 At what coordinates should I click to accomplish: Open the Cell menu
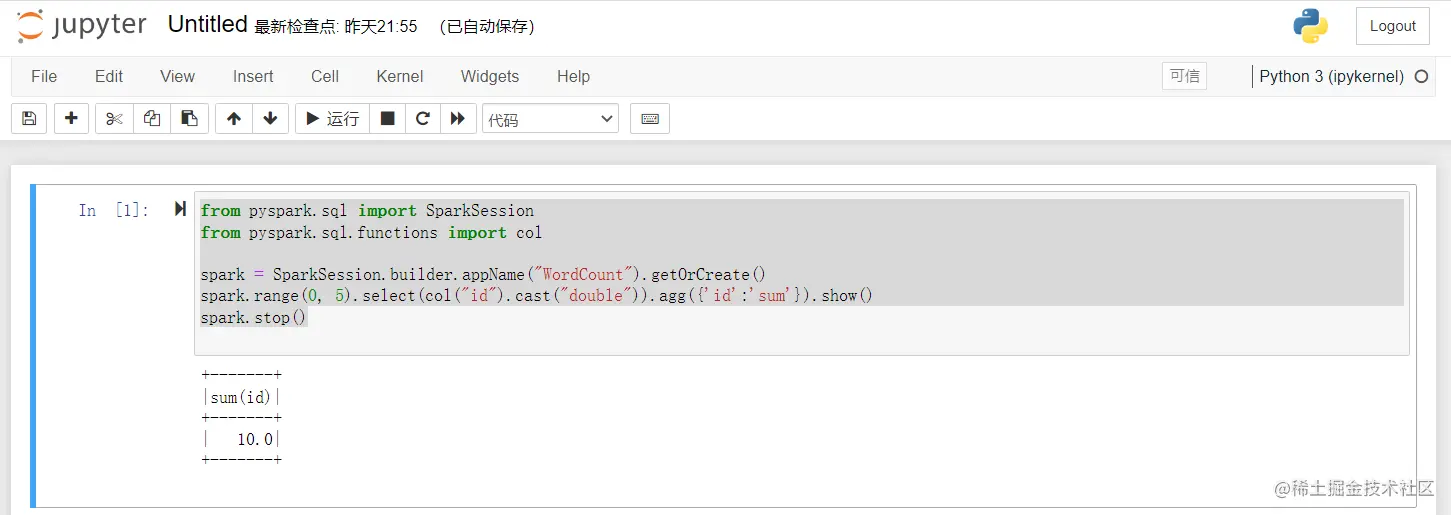click(325, 76)
